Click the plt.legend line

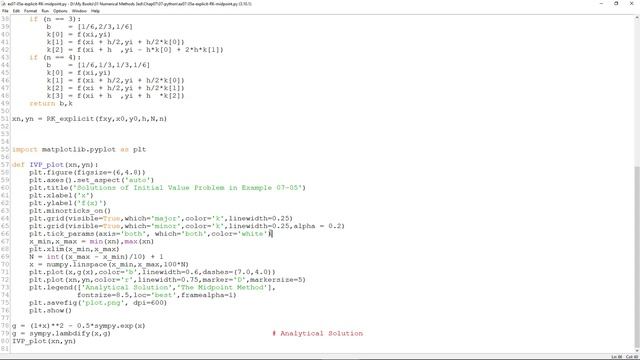coord(152,287)
